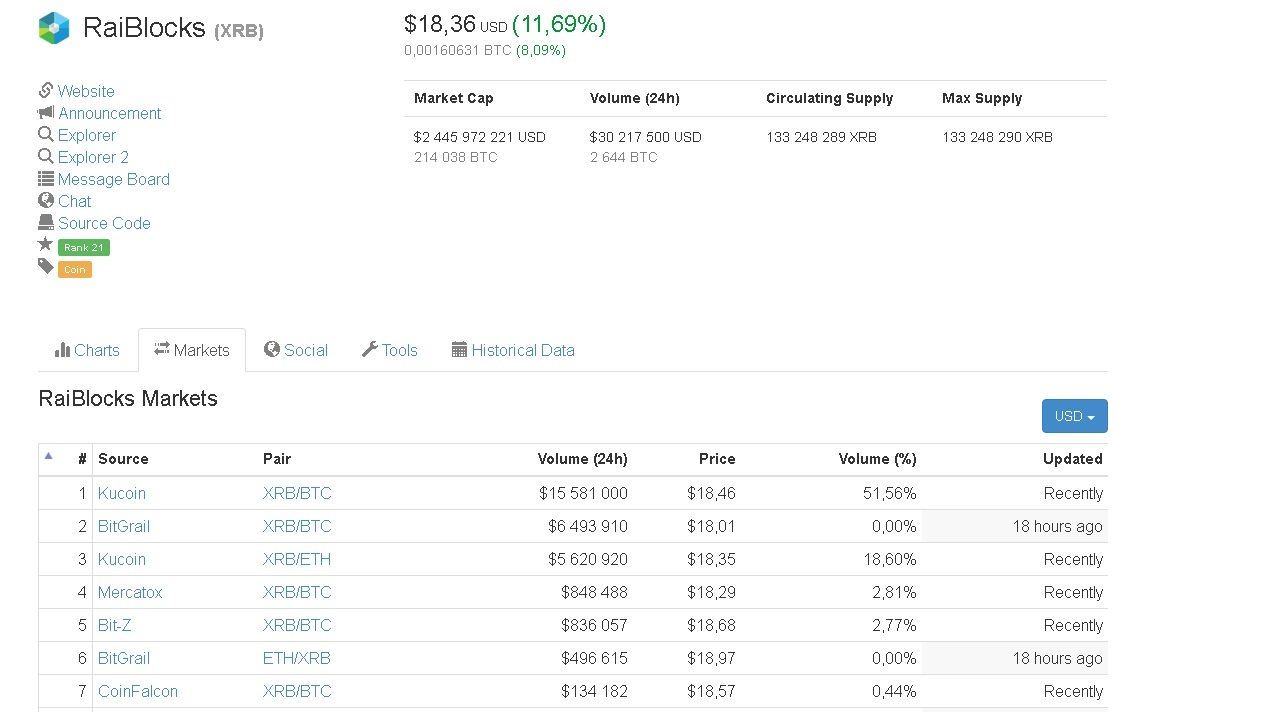Click 133 248 290 XRB max supply
This screenshot has height=712, width=1272.
tap(997, 137)
